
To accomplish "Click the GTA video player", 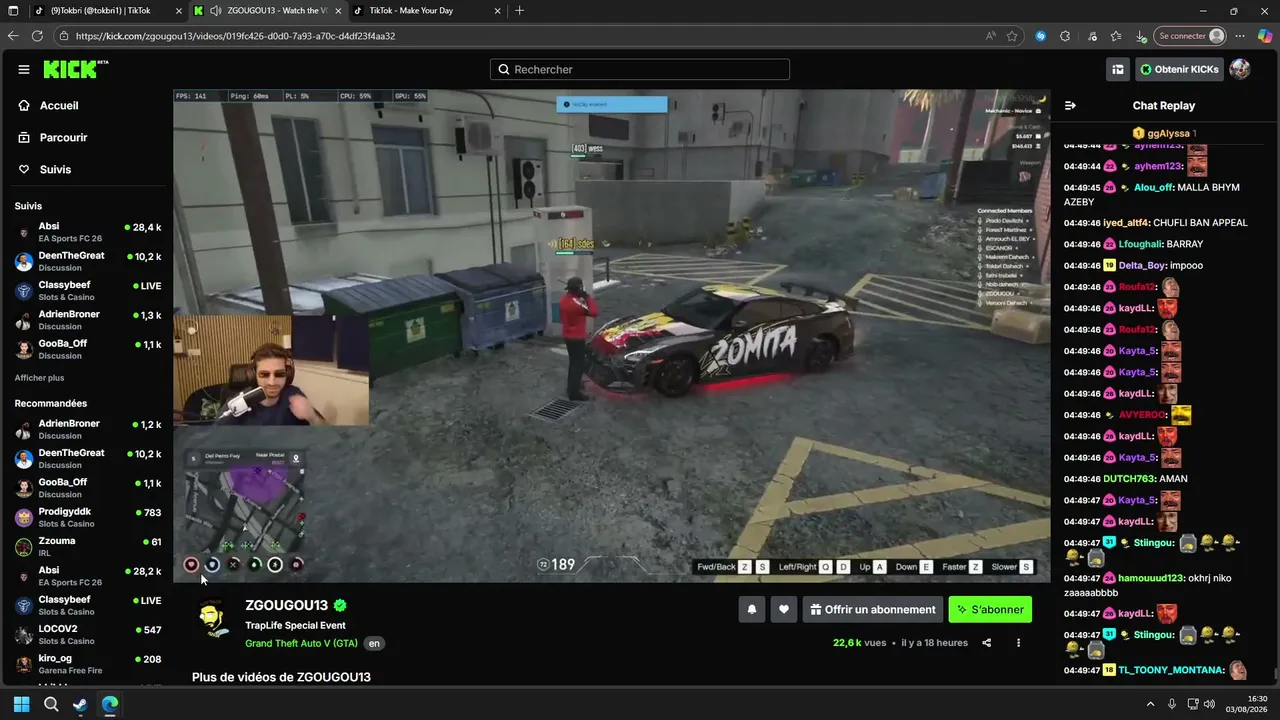I will (x=611, y=336).
